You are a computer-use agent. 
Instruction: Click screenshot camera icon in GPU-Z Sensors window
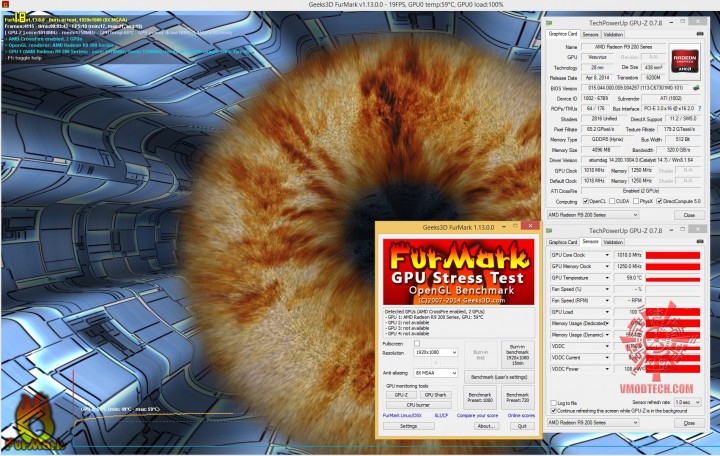[x=700, y=242]
